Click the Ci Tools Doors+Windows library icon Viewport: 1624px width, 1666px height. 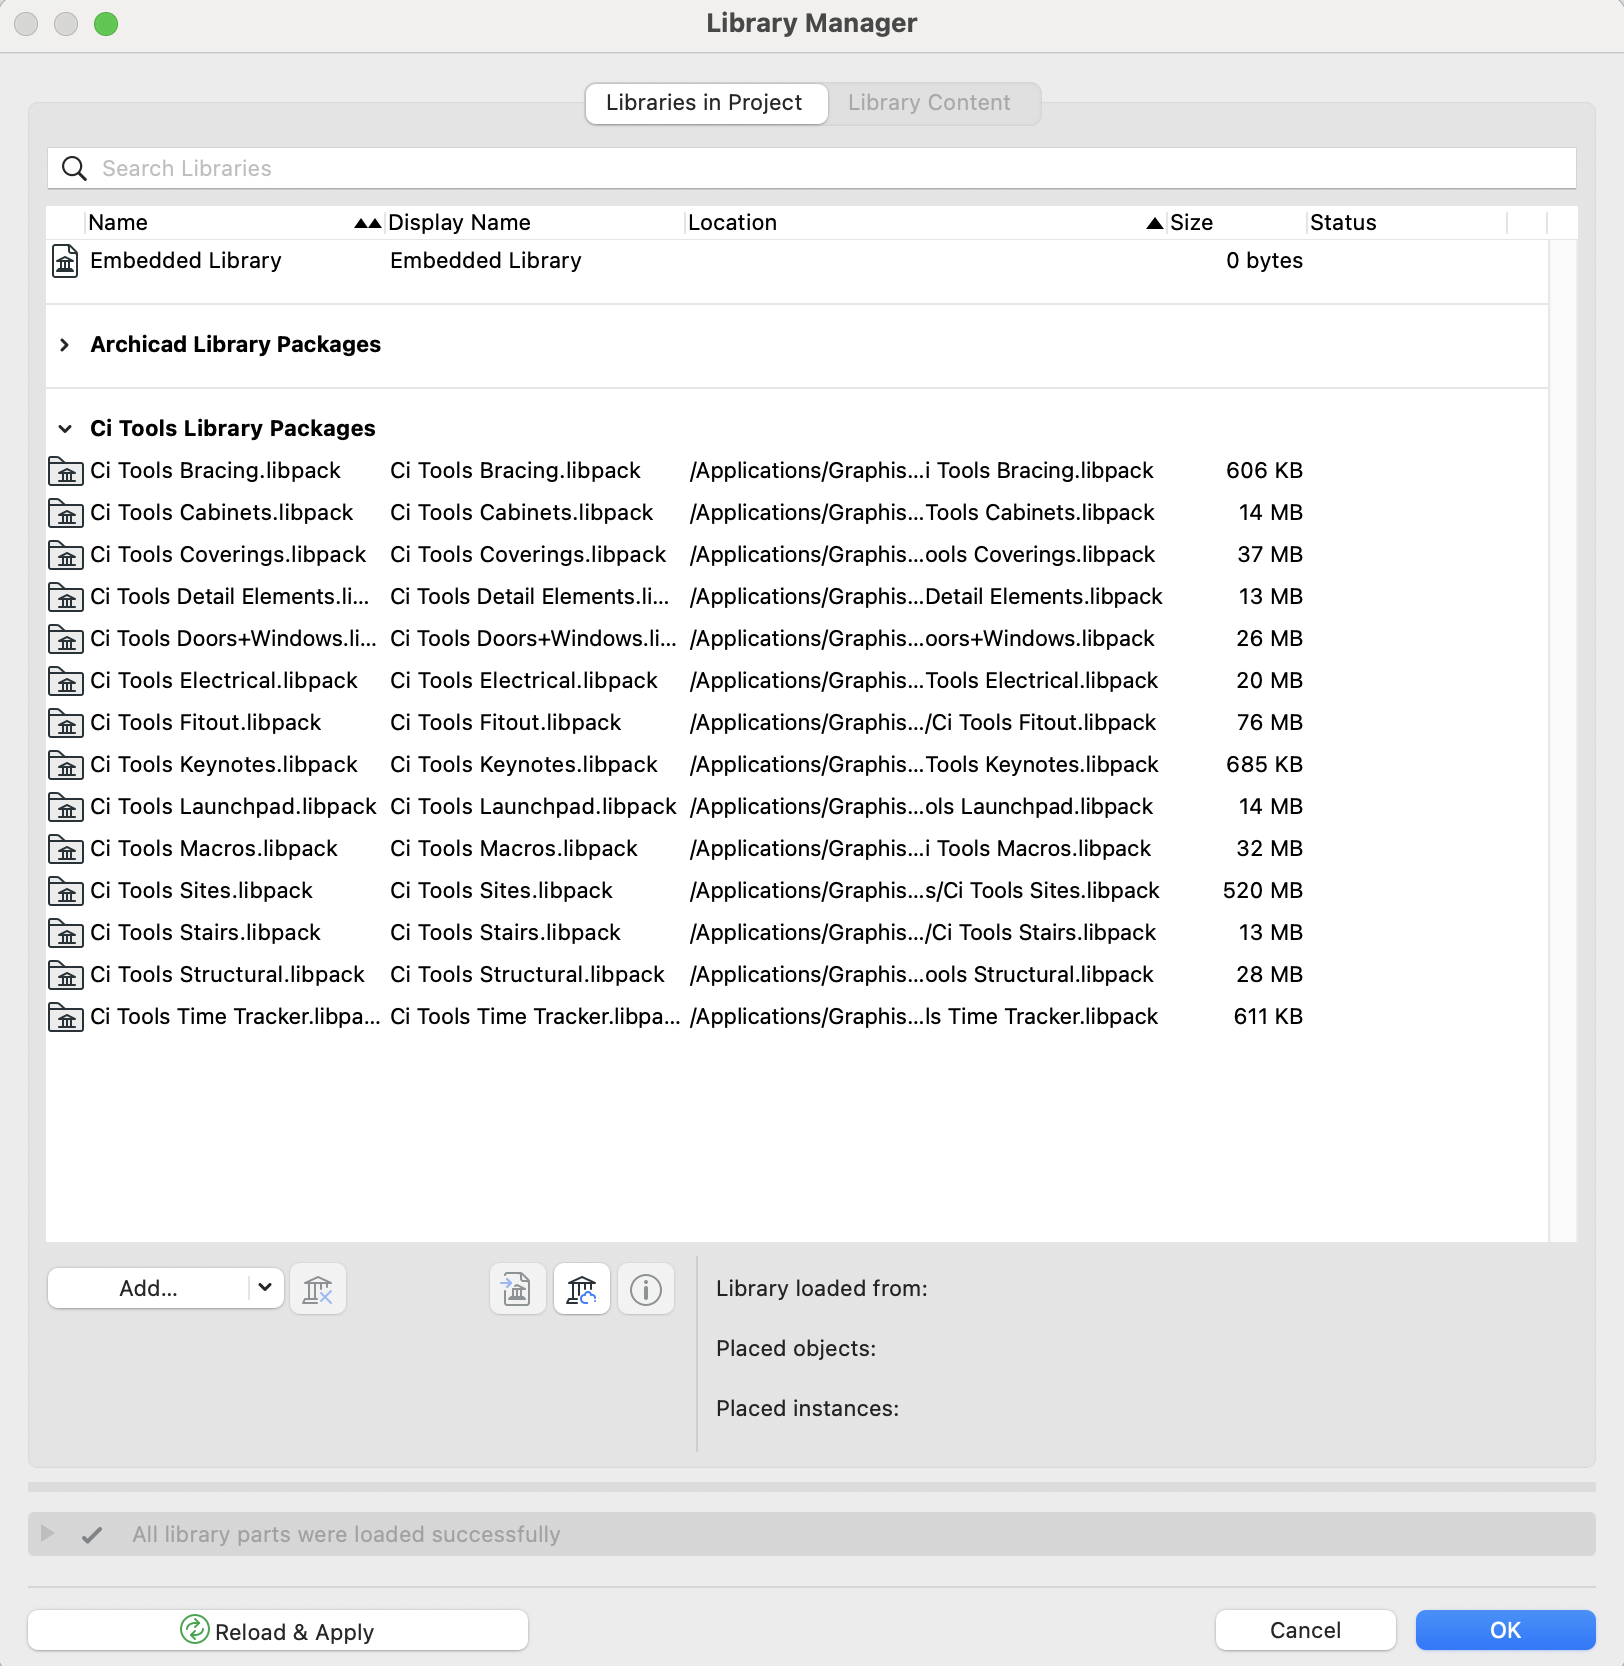[66, 639]
